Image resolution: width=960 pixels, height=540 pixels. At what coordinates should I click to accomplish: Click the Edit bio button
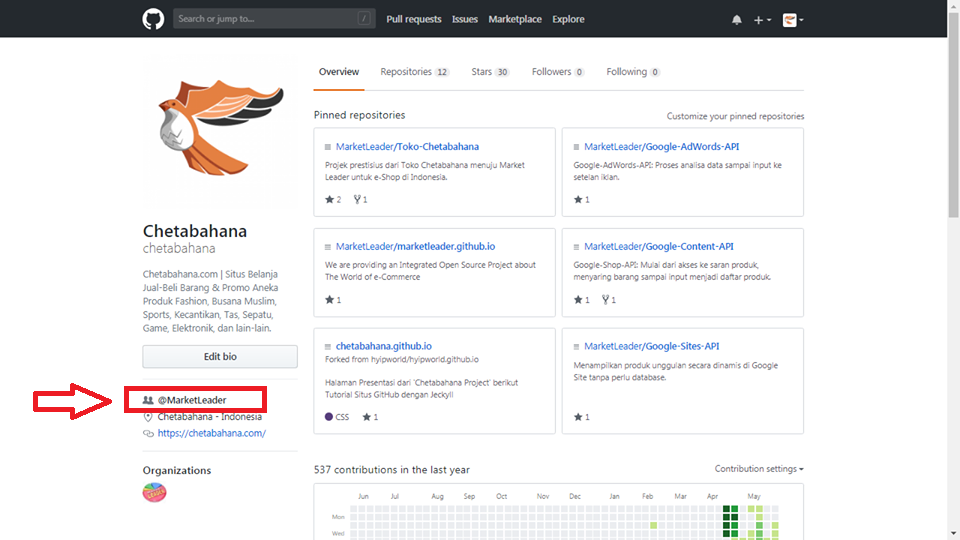(x=220, y=356)
